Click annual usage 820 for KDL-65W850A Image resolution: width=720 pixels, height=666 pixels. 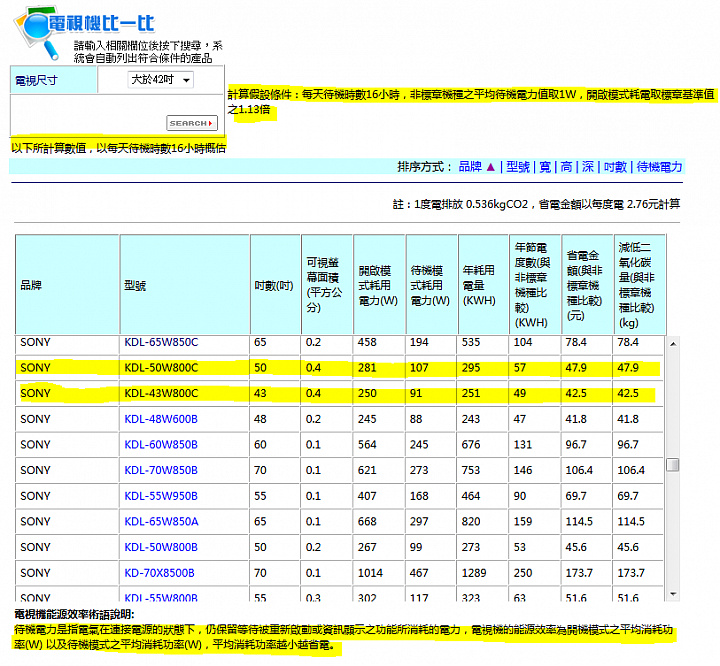point(471,521)
